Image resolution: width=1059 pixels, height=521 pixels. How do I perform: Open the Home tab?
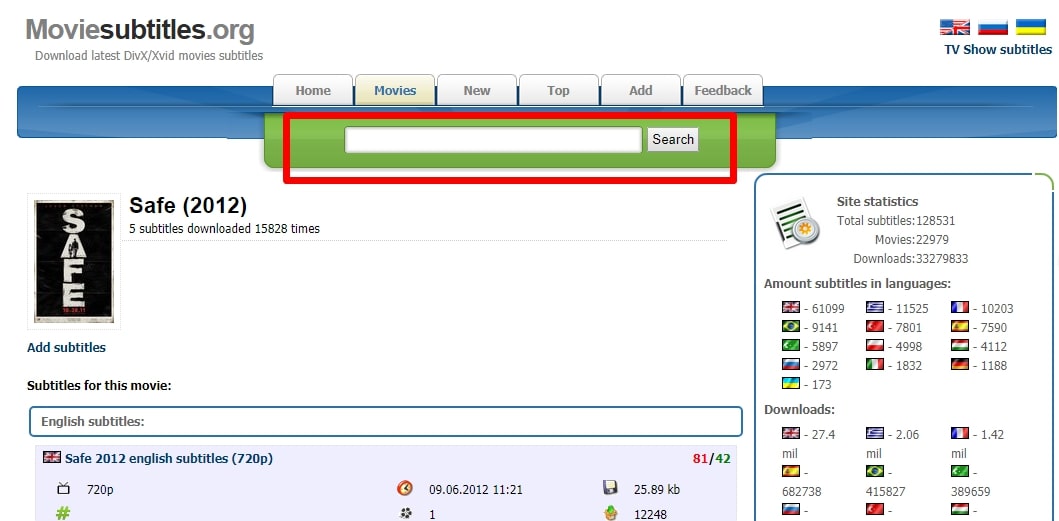[313, 91]
